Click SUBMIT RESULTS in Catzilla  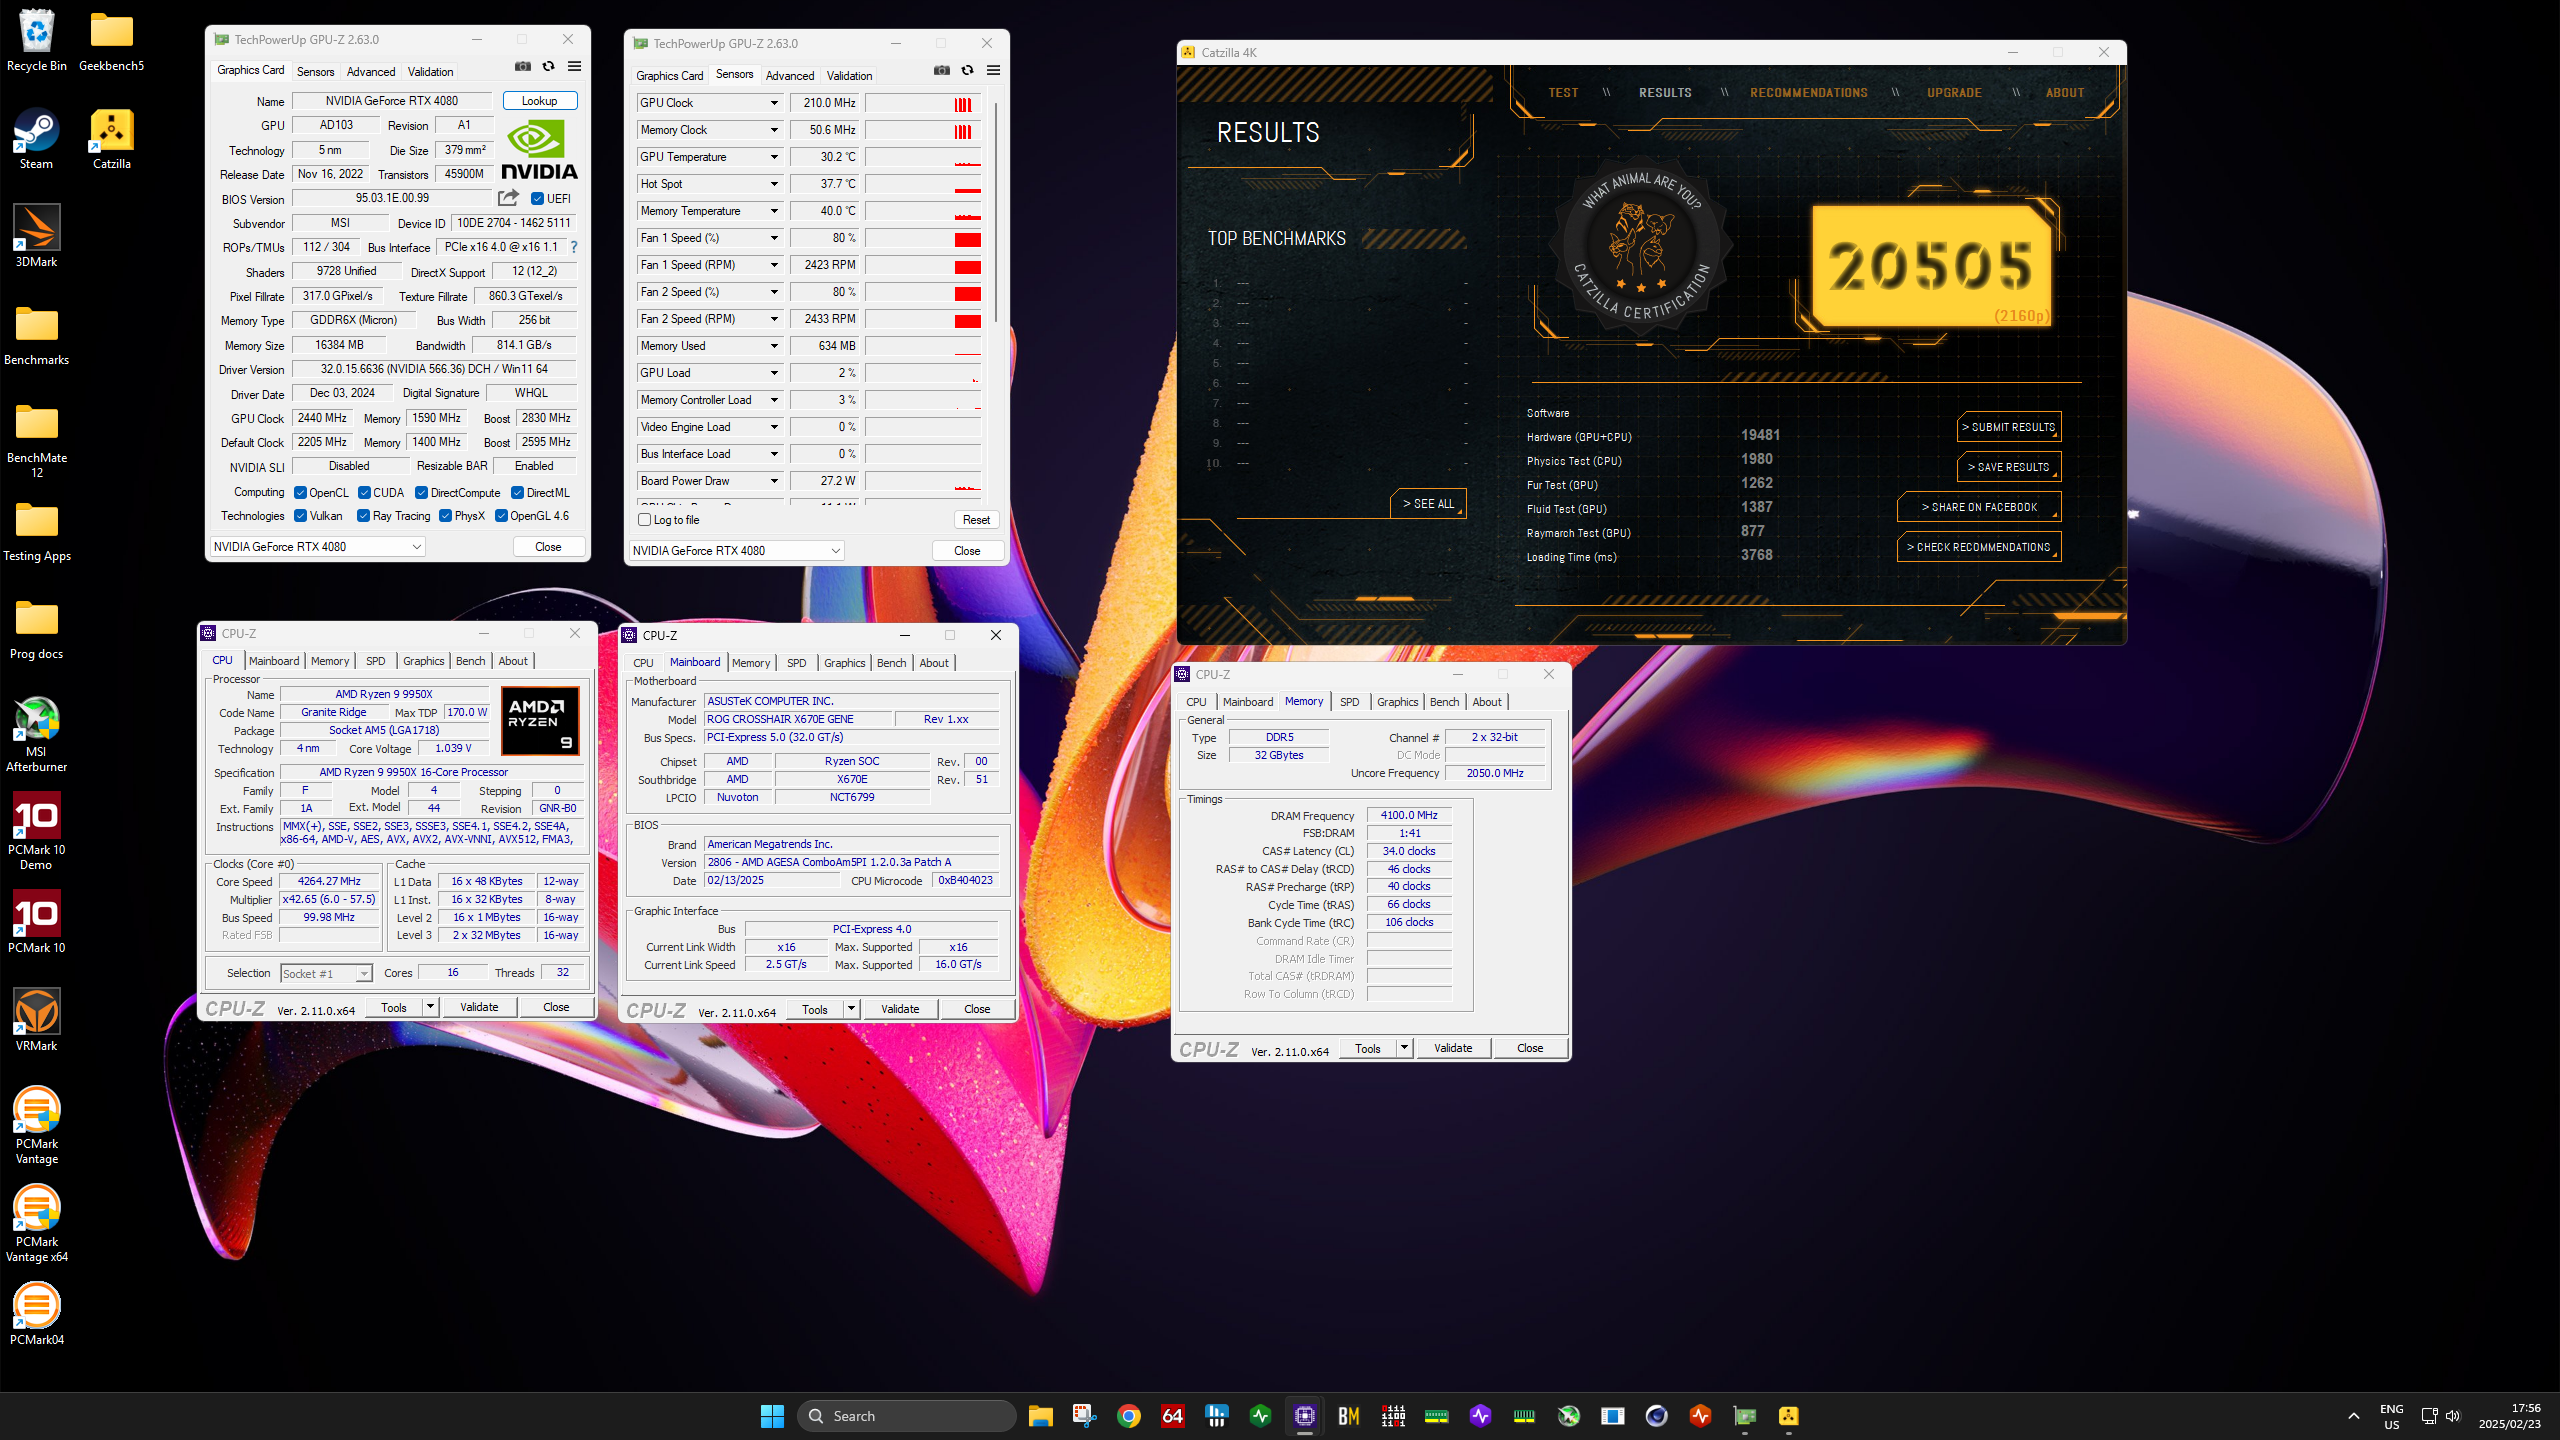click(x=2008, y=427)
